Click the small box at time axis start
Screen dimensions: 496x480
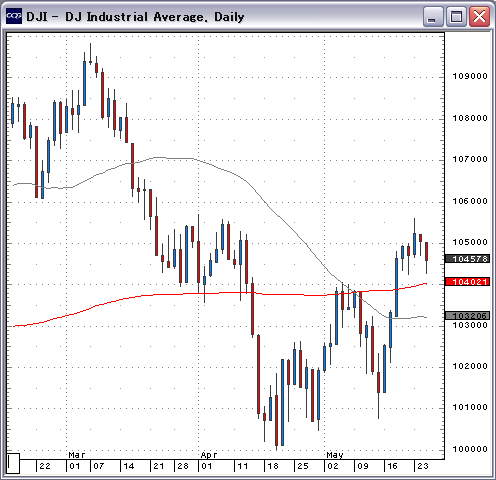tap(13, 463)
